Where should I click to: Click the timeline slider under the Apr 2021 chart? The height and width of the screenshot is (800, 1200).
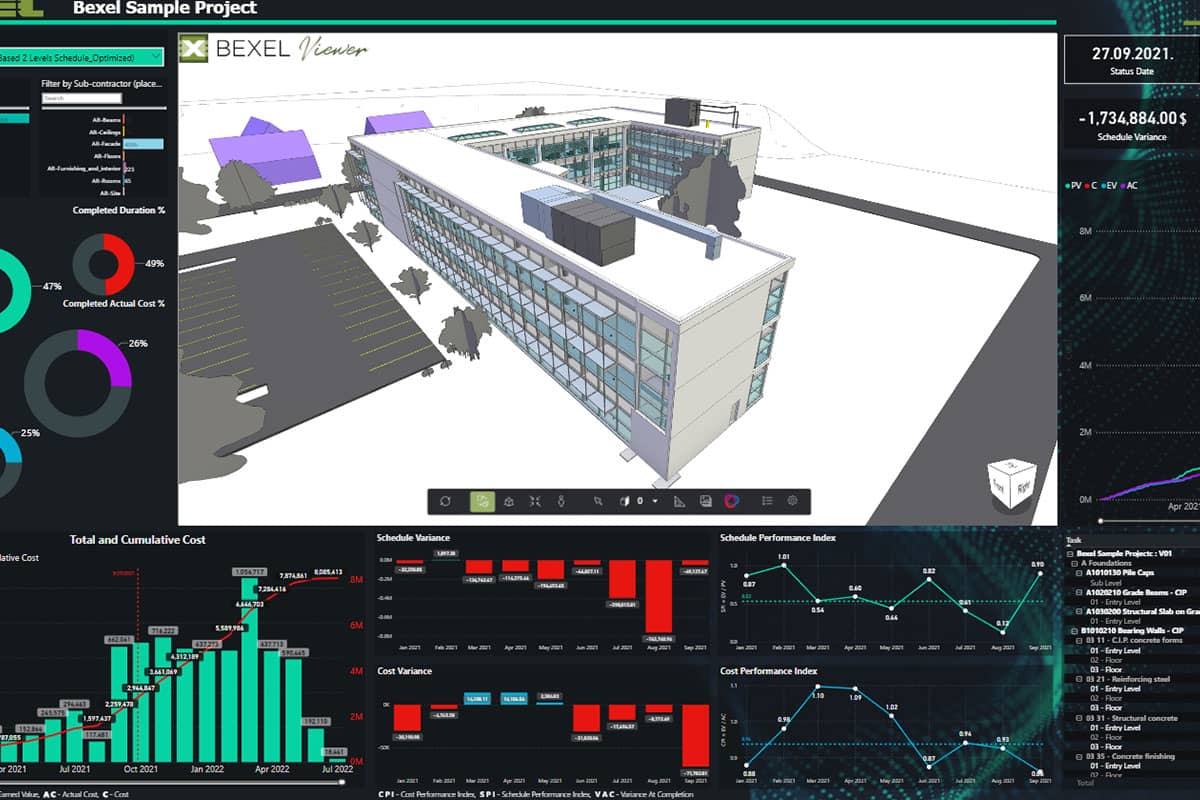1149,521
